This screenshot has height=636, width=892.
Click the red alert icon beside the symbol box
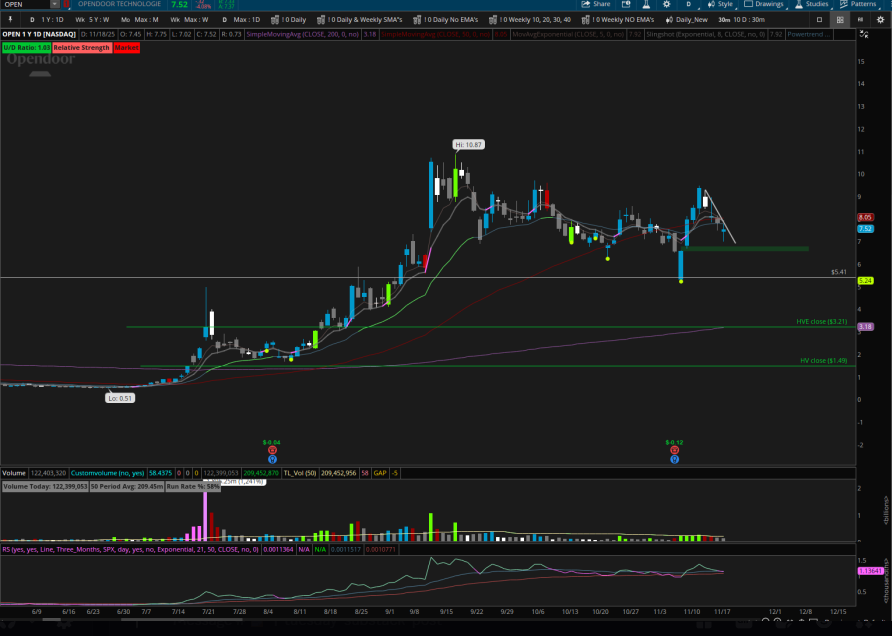[66, 4]
